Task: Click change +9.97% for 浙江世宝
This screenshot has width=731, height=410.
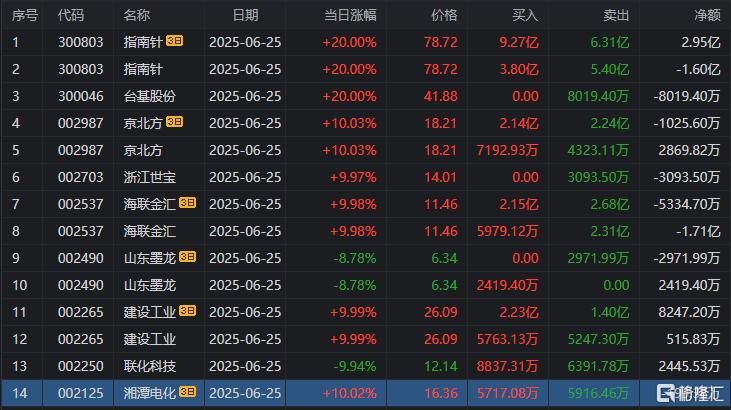Action: click(x=353, y=177)
